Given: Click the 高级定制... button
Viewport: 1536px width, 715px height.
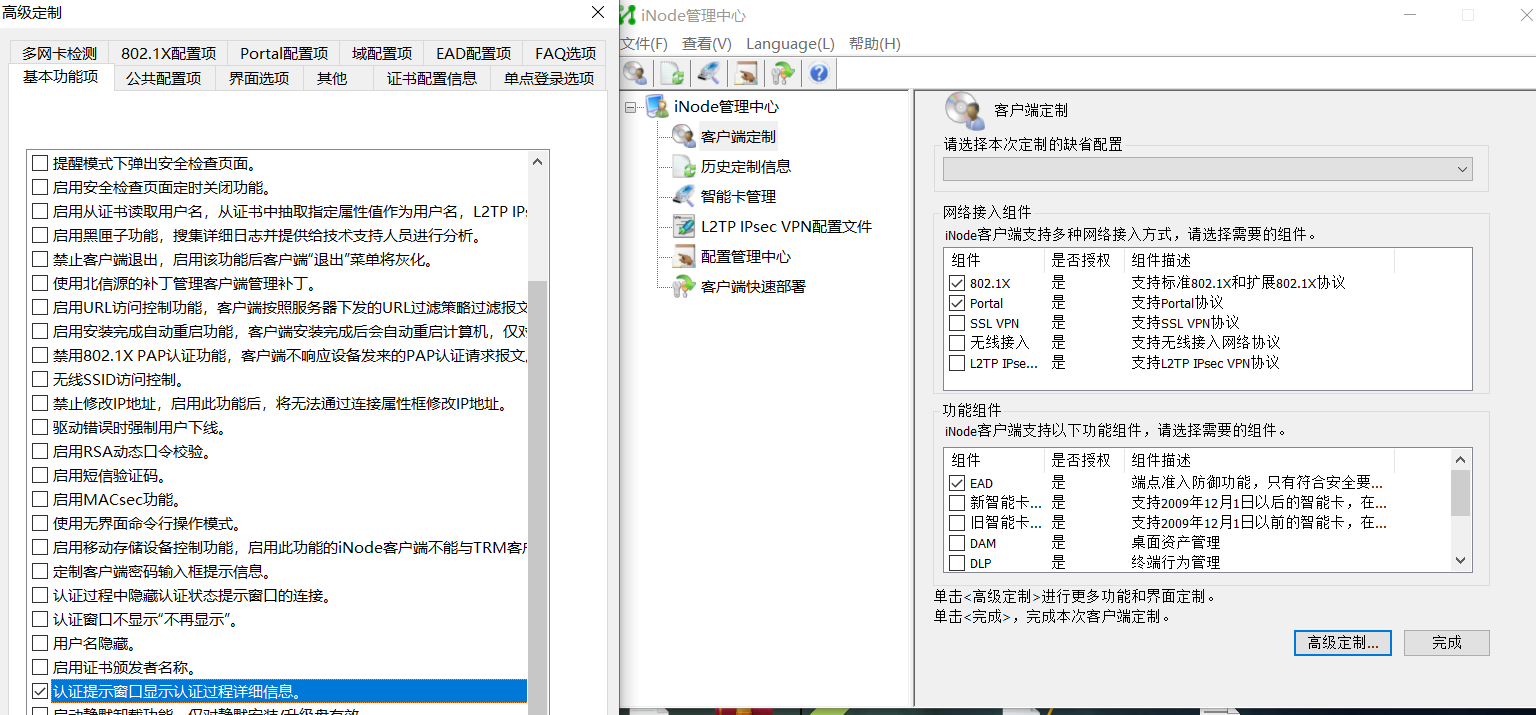Looking at the screenshot, I should coord(1342,643).
